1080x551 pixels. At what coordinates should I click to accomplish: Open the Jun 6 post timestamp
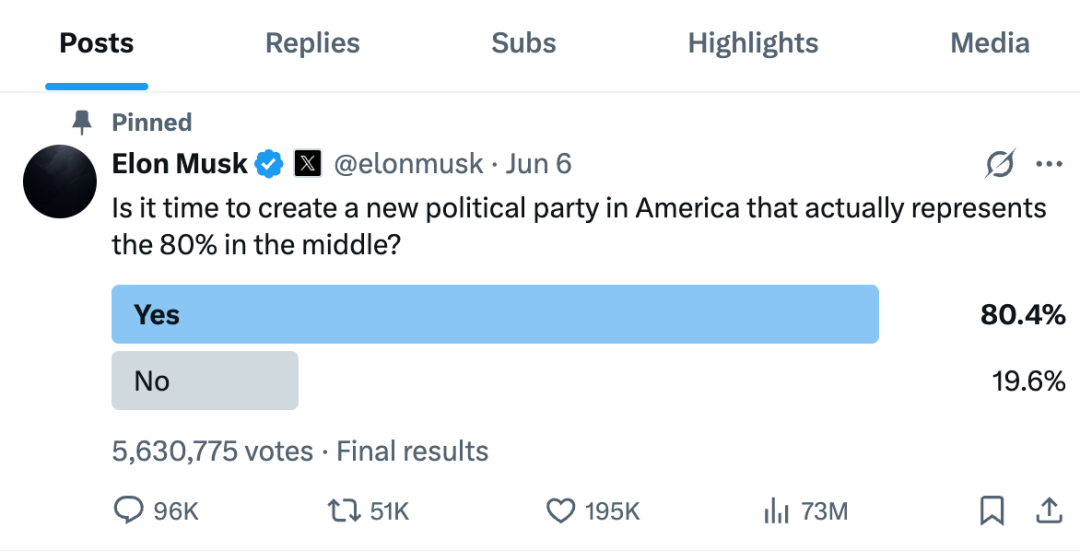[x=539, y=164]
